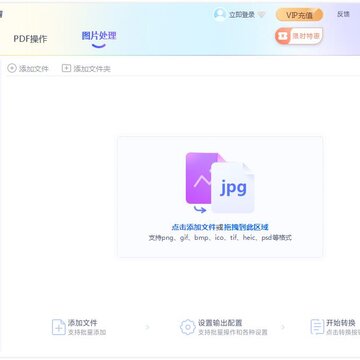This screenshot has width=360, height=360.
Task: Click the 添加文件 step document icon
Action: coord(59,327)
